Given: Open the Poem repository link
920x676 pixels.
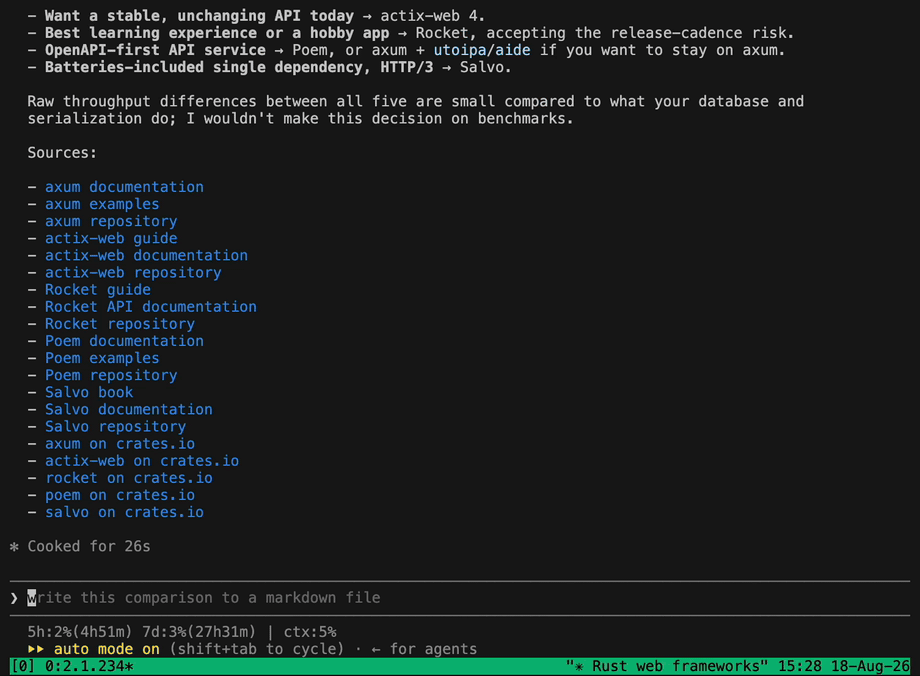Looking at the screenshot, I should [111, 376].
